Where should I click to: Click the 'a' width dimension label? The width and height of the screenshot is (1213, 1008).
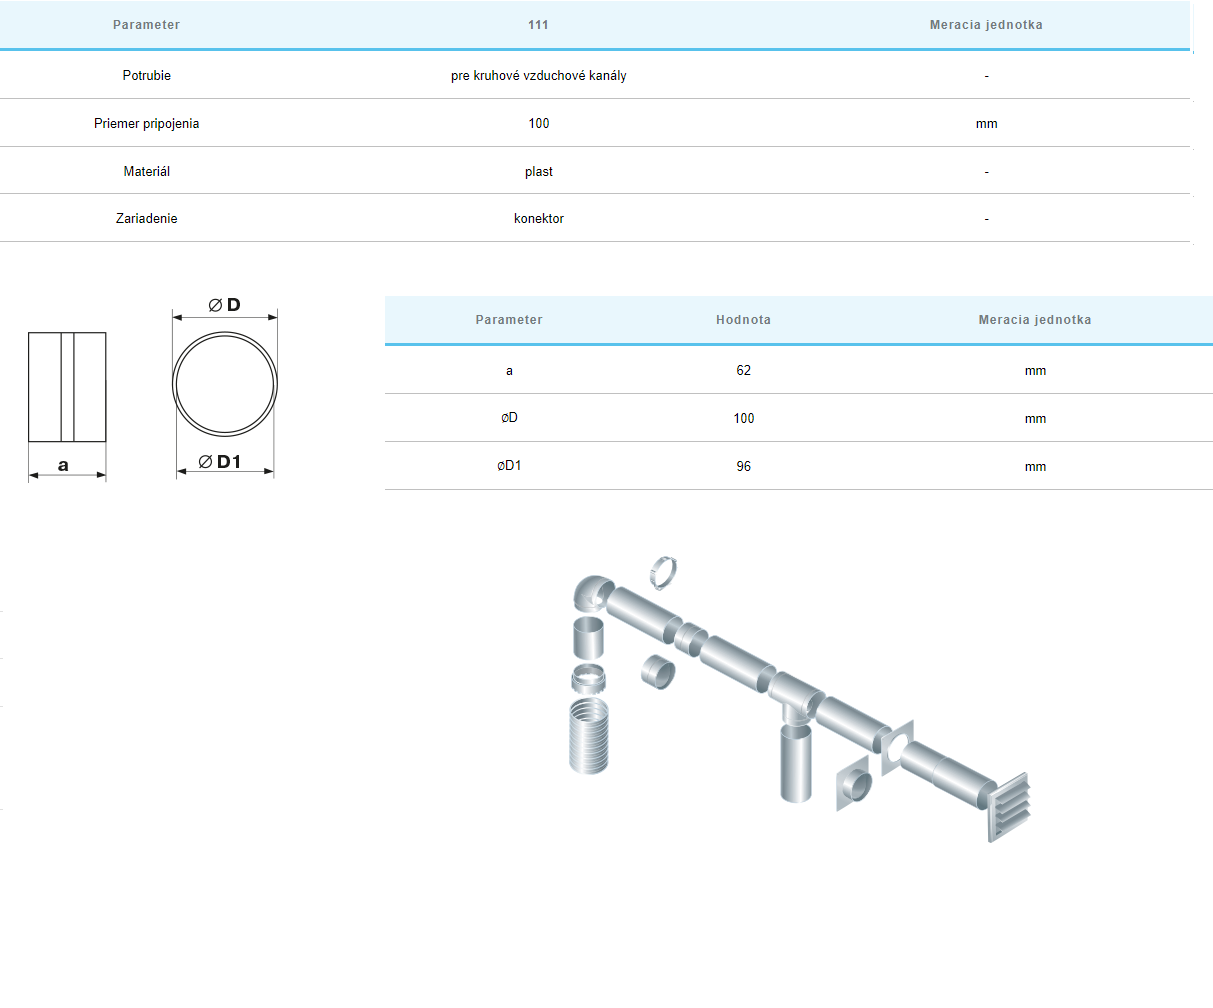(64, 465)
